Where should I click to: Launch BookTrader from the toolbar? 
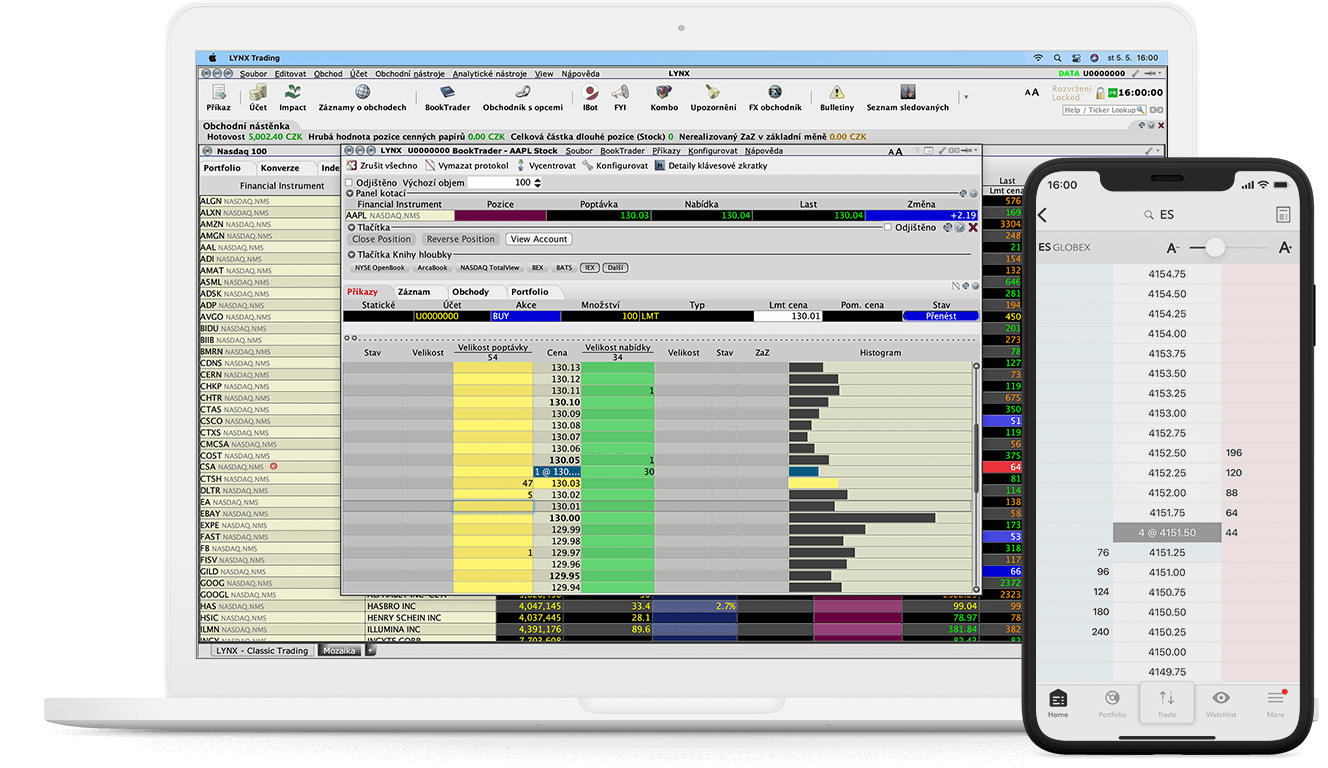[x=447, y=97]
